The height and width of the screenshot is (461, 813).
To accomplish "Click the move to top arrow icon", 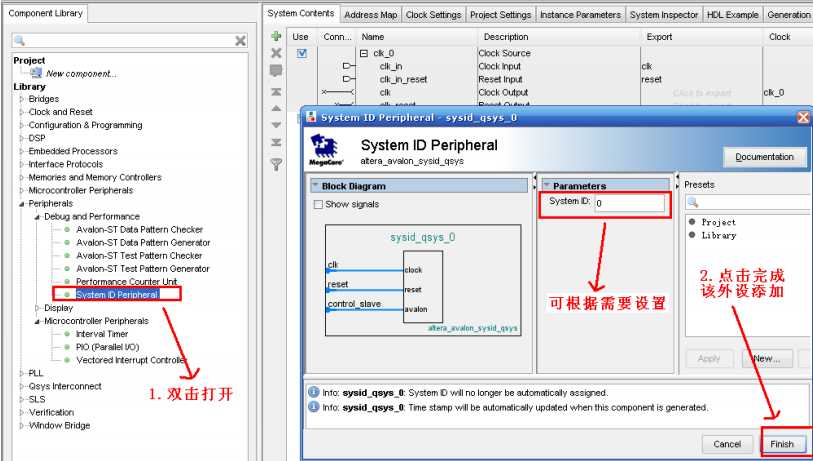I will [x=276, y=92].
